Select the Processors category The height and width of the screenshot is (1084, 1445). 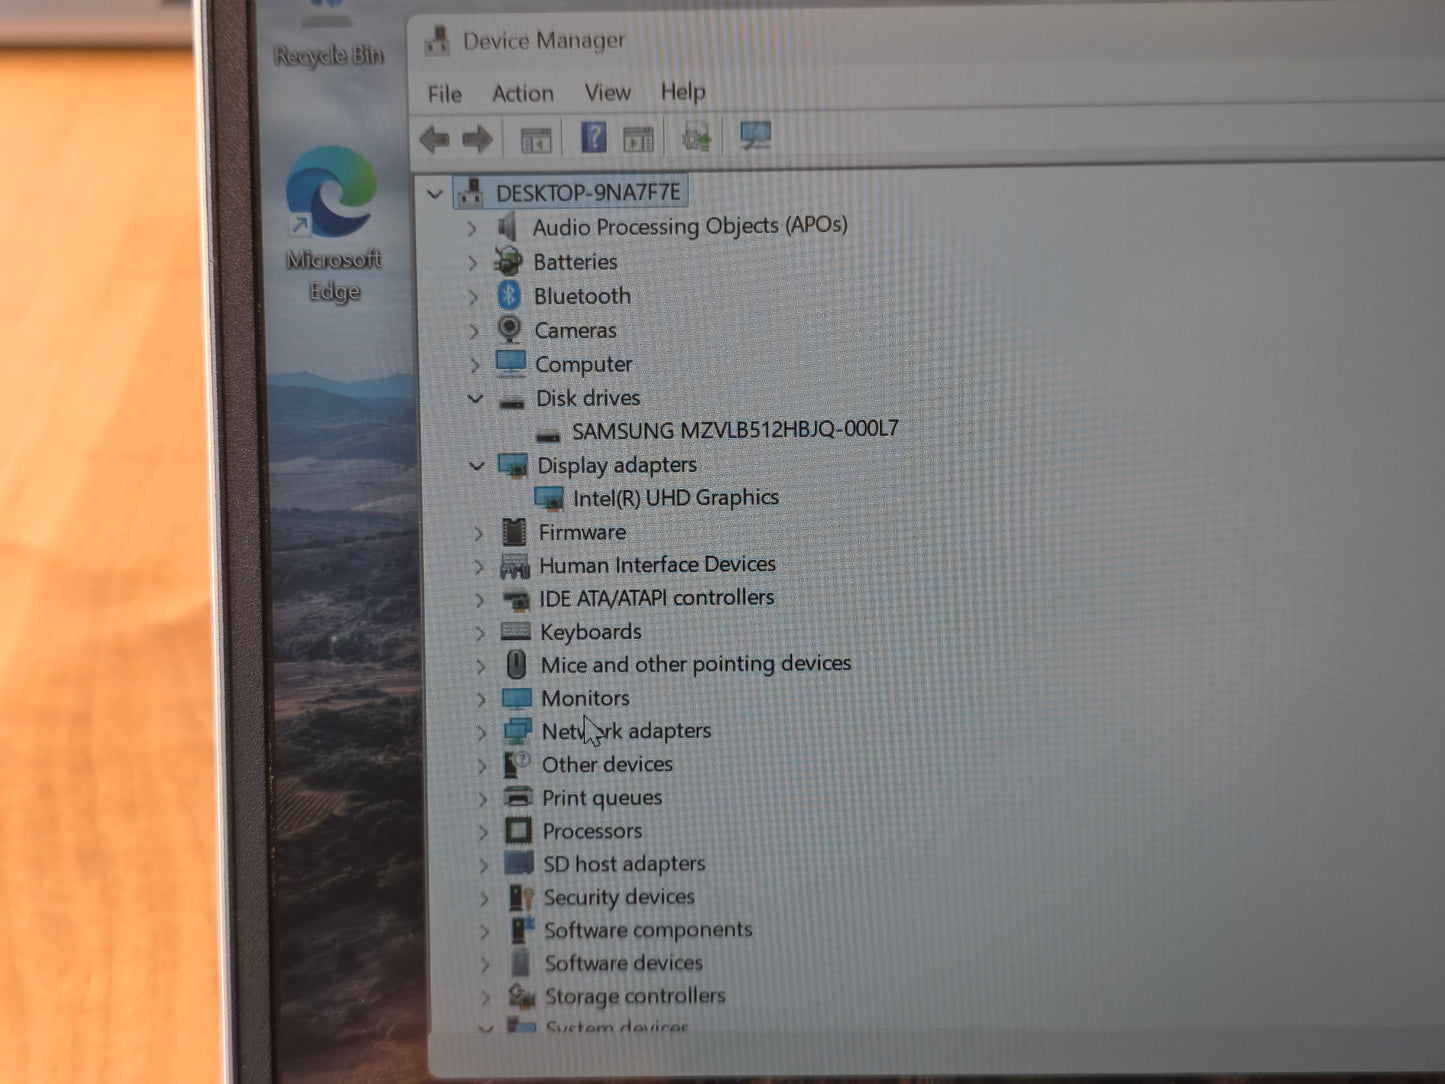(592, 831)
